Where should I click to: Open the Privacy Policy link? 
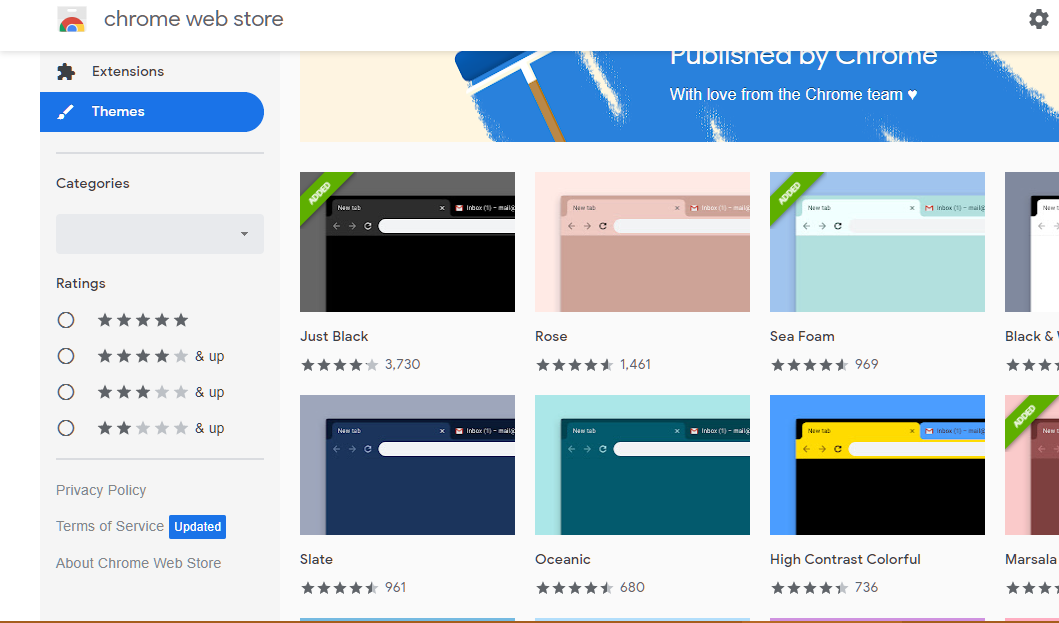101,490
